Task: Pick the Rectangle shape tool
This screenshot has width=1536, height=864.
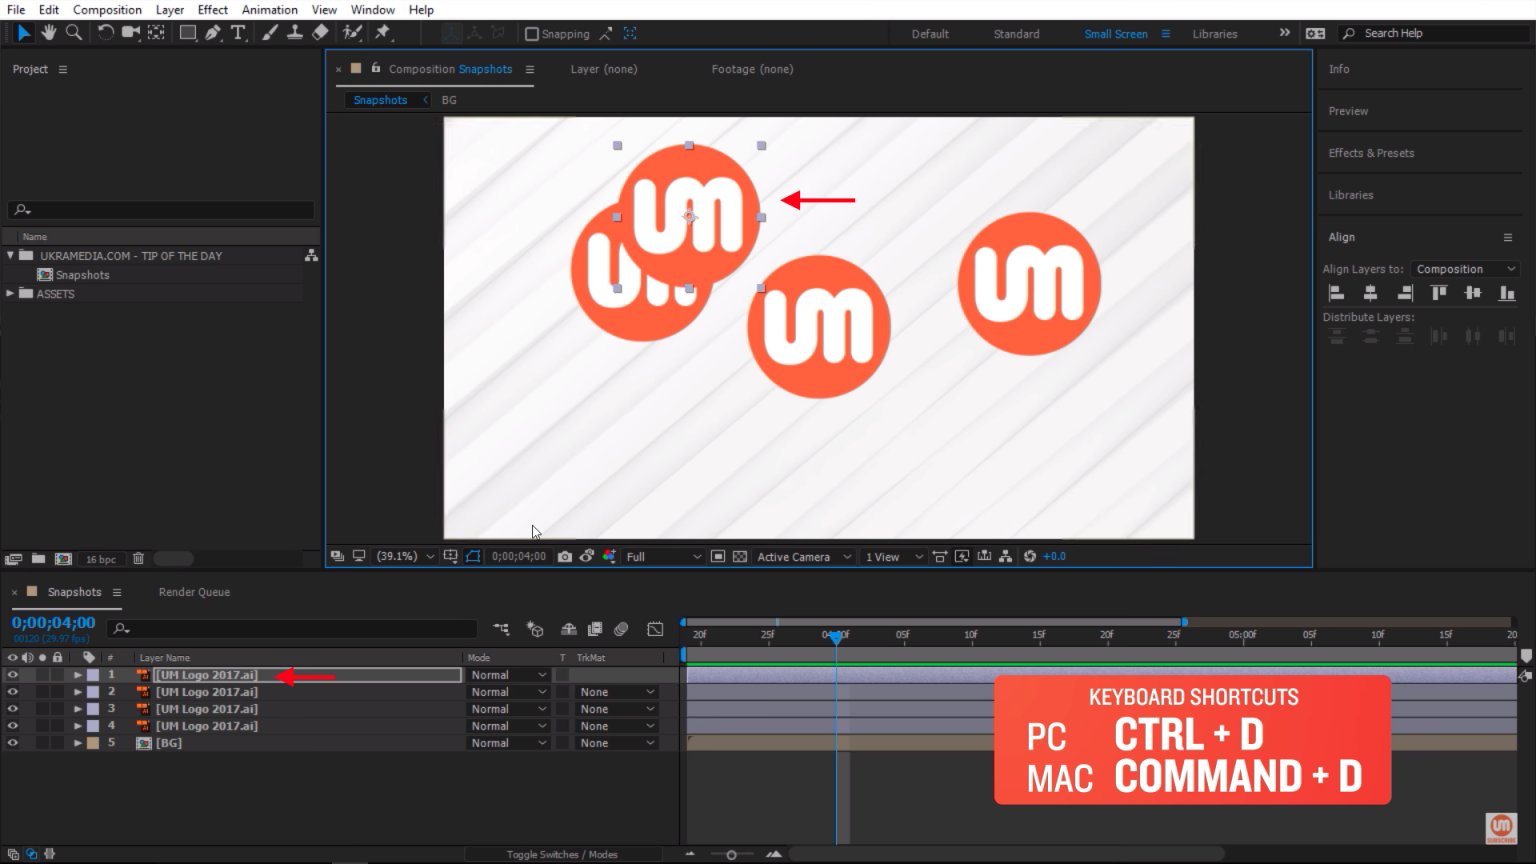Action: point(187,33)
